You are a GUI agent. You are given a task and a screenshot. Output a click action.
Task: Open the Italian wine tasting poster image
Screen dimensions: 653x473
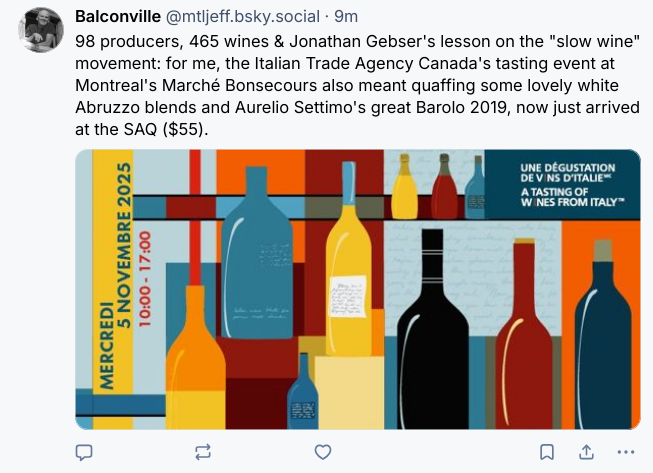click(357, 290)
